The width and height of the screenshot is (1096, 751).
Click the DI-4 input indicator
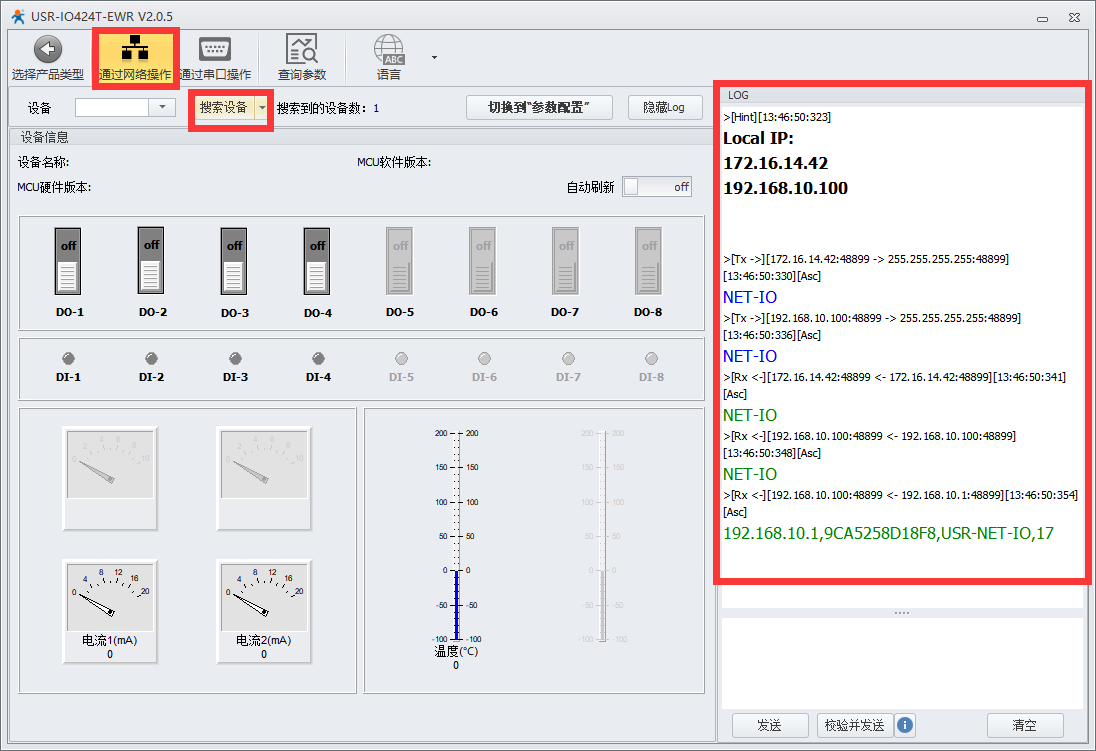[318, 359]
